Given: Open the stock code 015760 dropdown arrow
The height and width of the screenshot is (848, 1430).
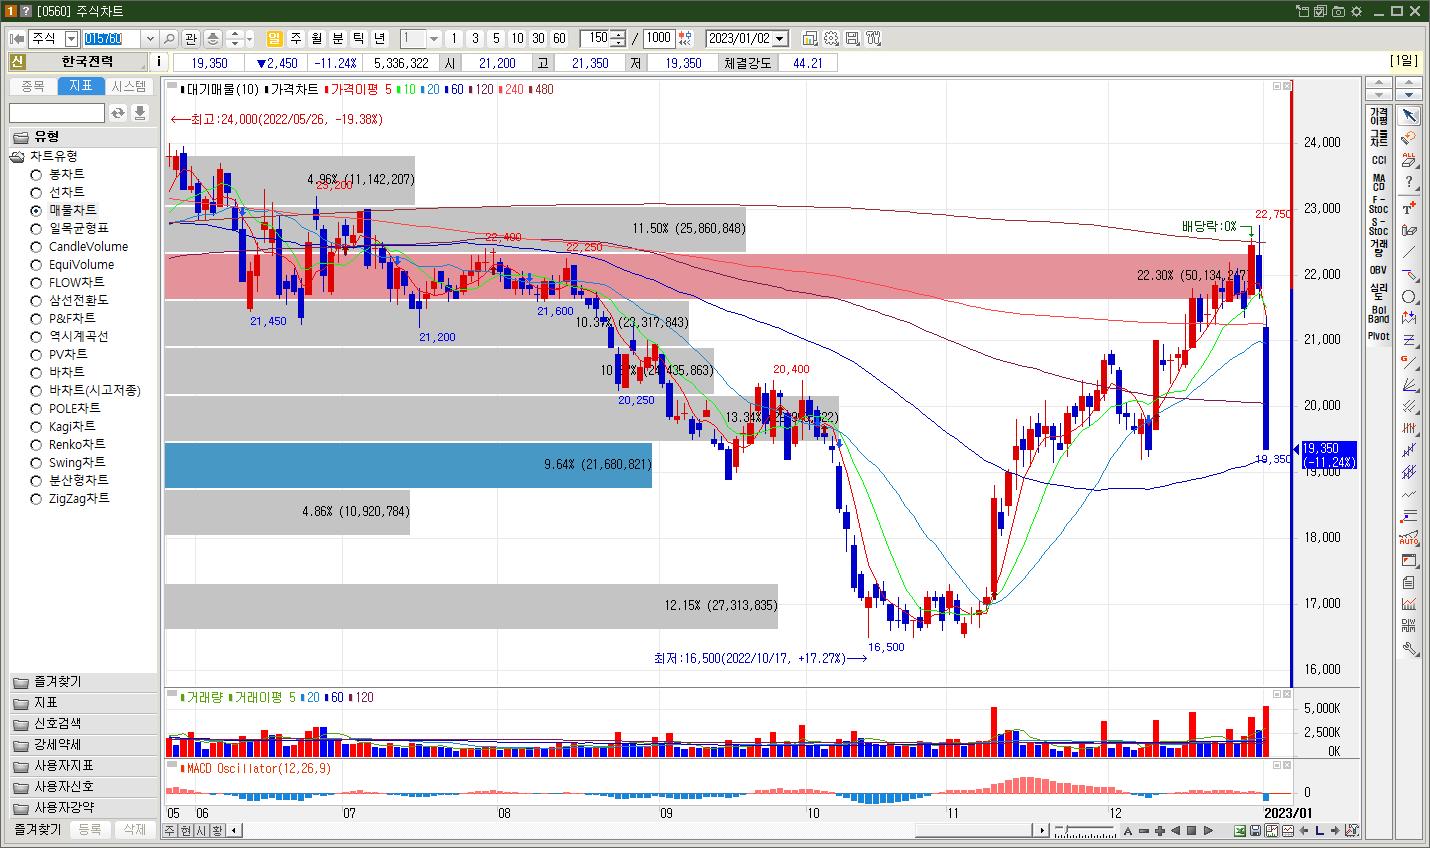Looking at the screenshot, I should (150, 39).
